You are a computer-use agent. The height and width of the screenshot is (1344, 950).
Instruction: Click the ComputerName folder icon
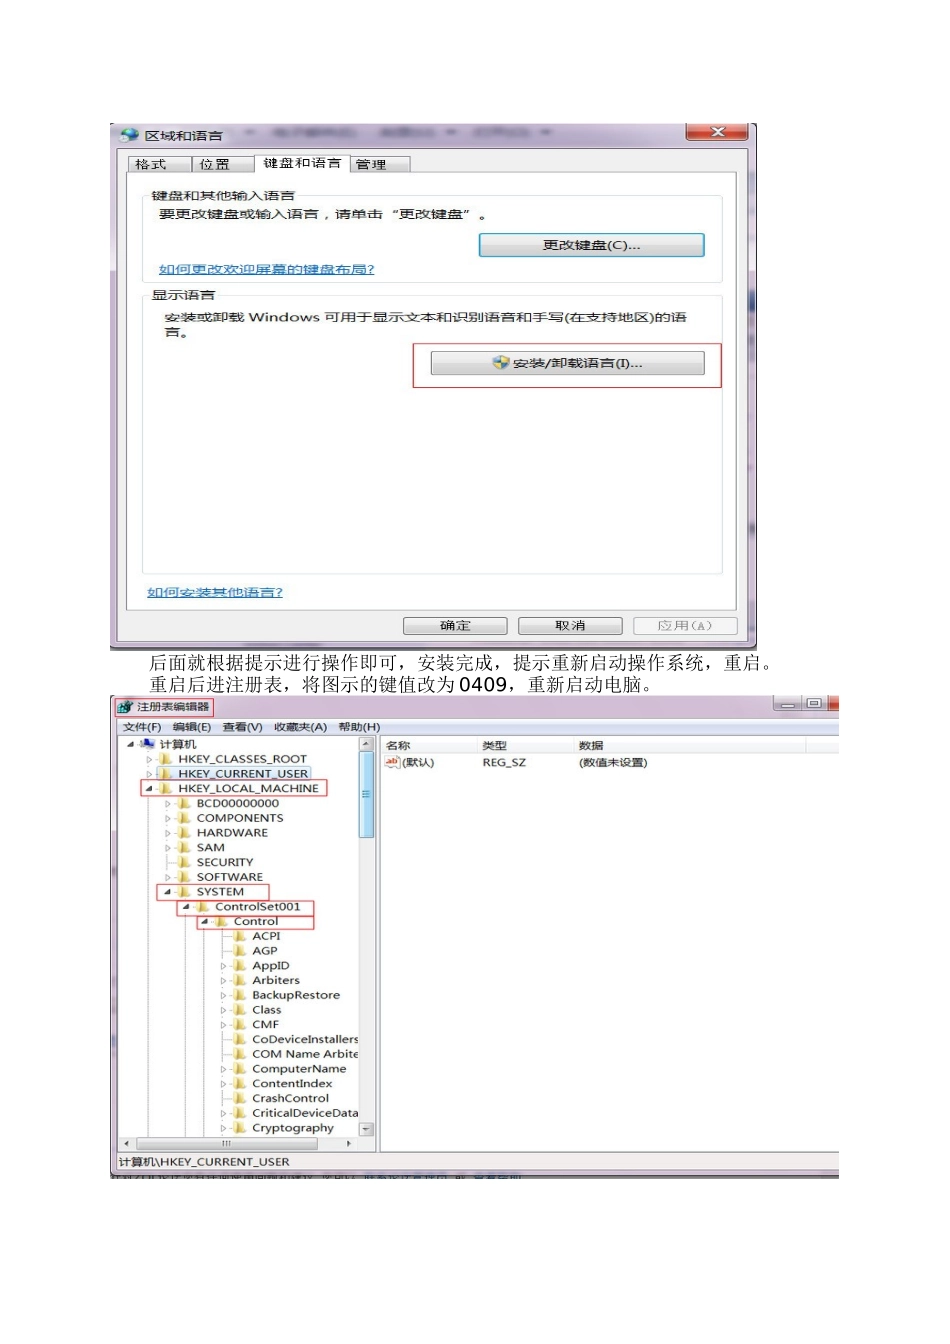coord(240,1069)
